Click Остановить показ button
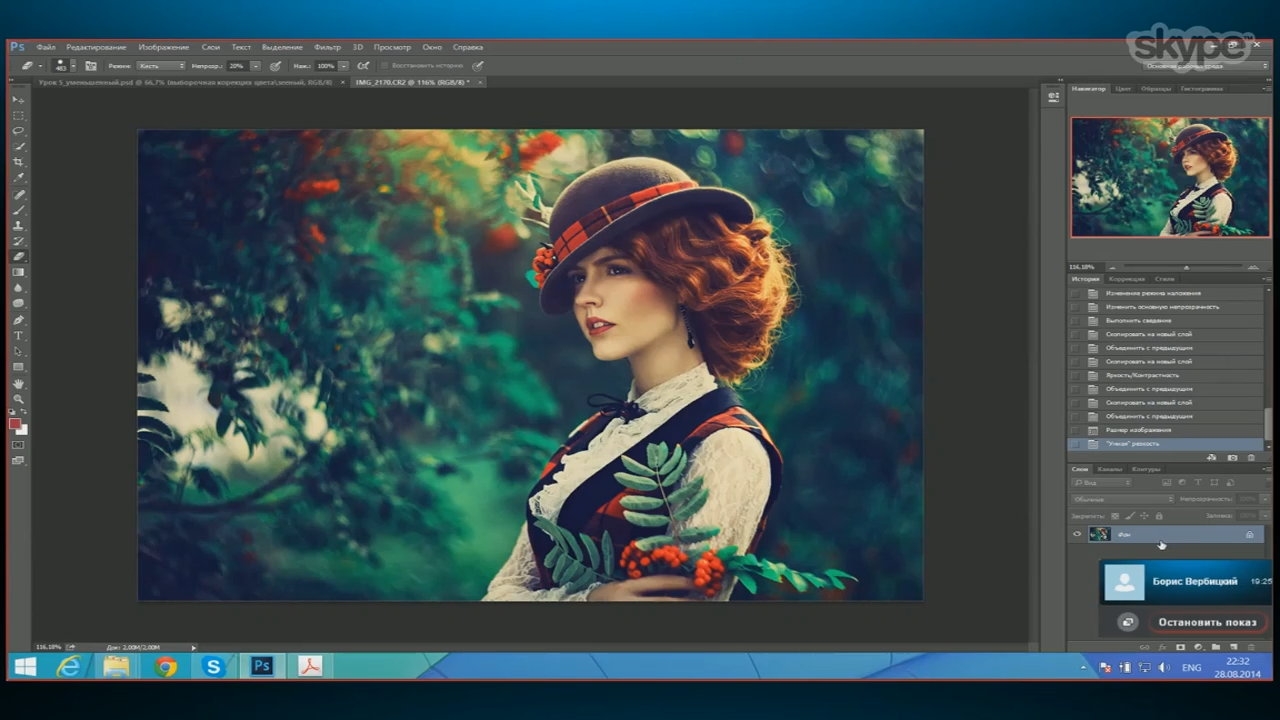Viewport: 1280px width, 720px height. 1207,622
